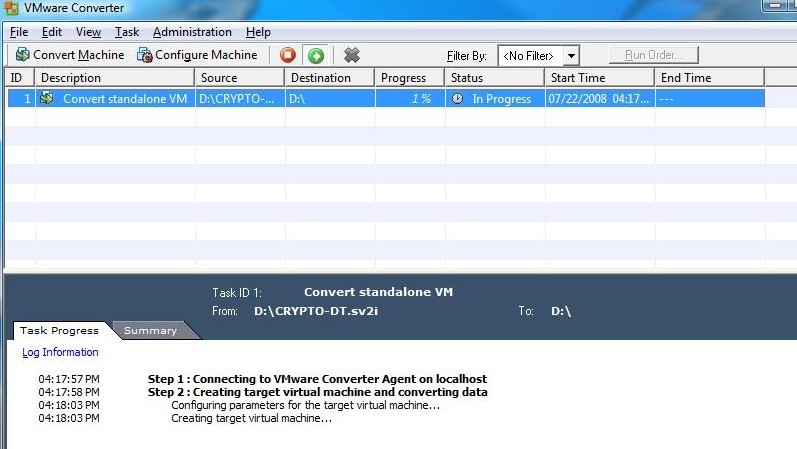Sort by the ID column header

pos(20,78)
